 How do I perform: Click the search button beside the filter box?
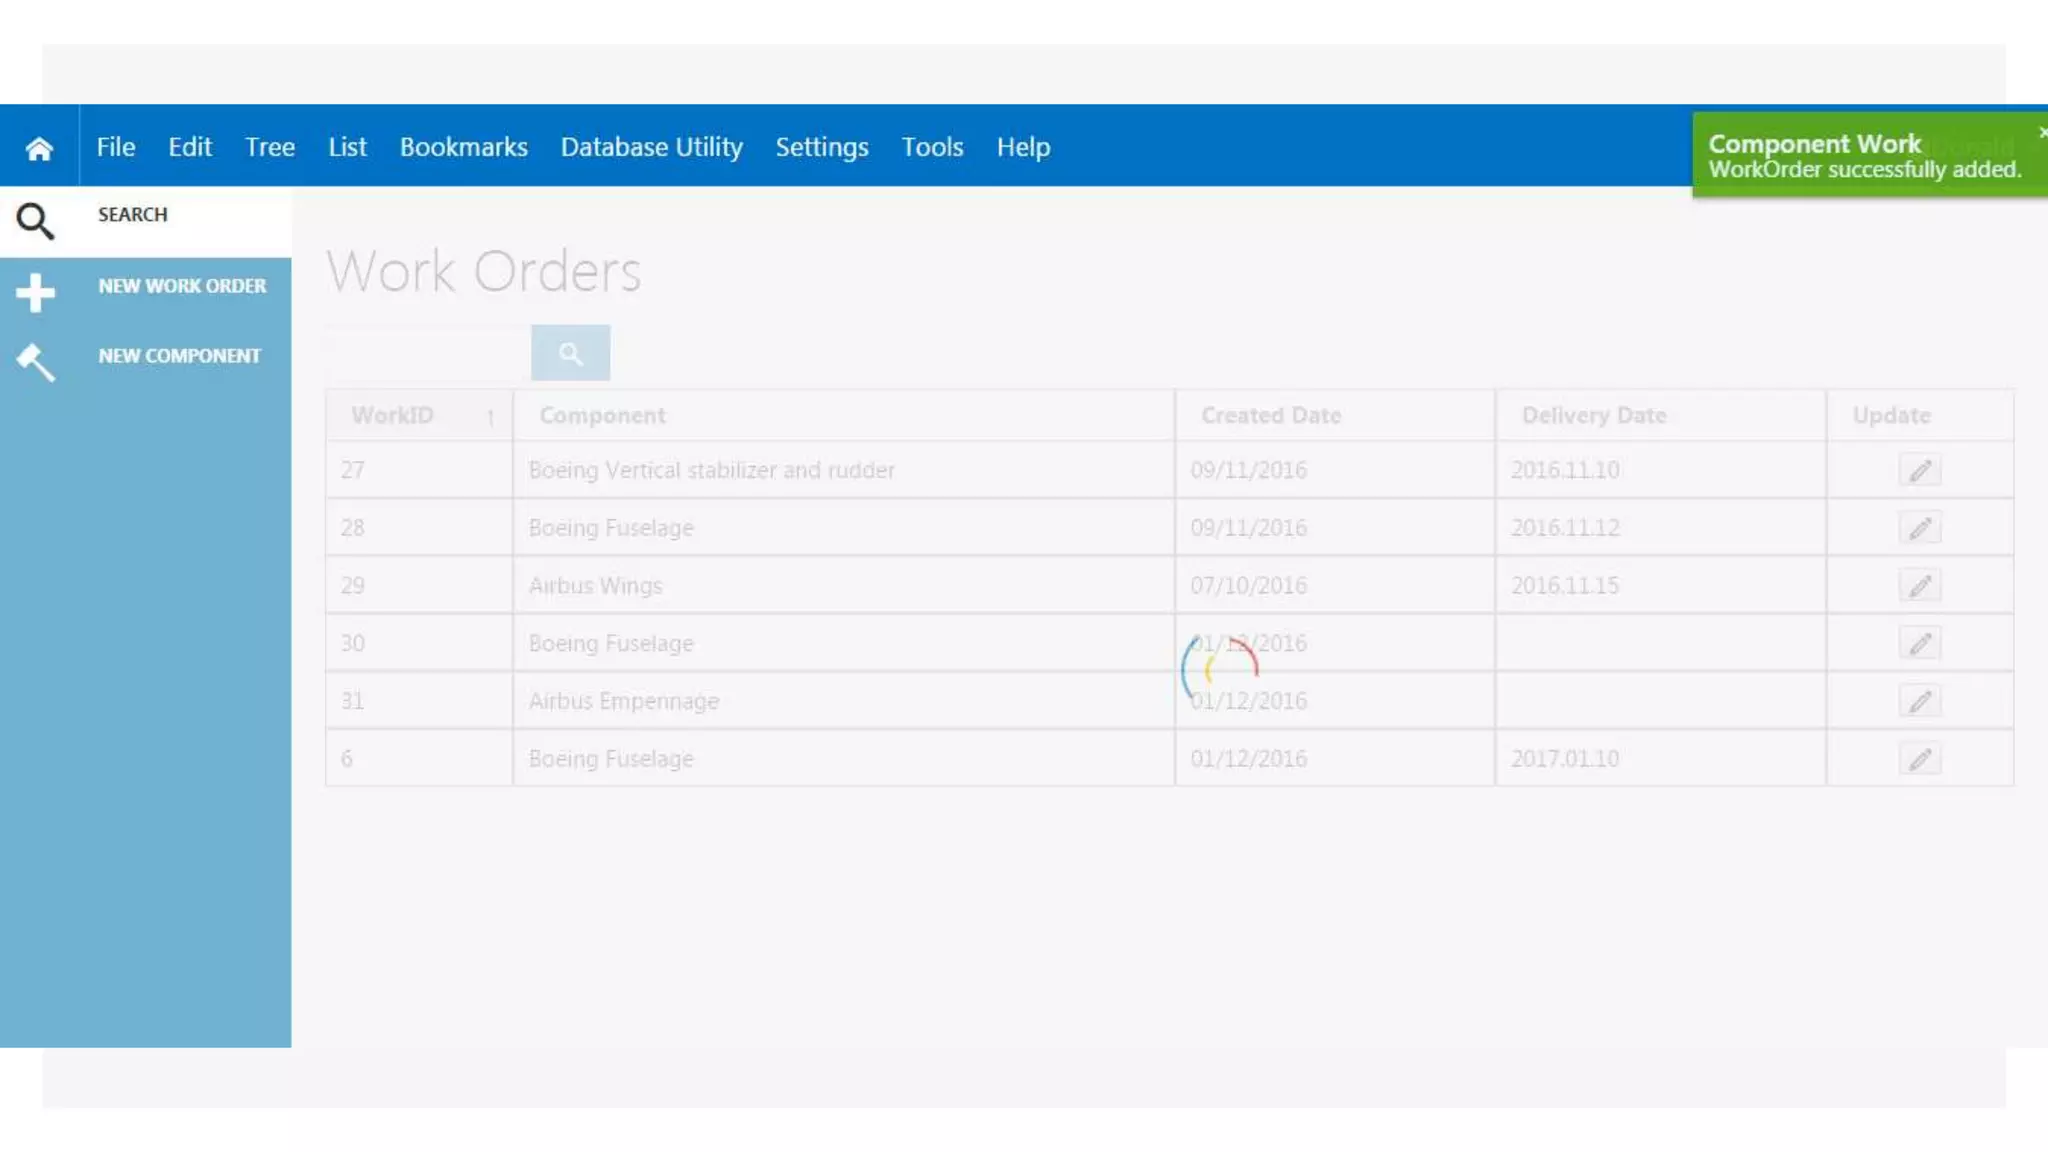(x=570, y=353)
